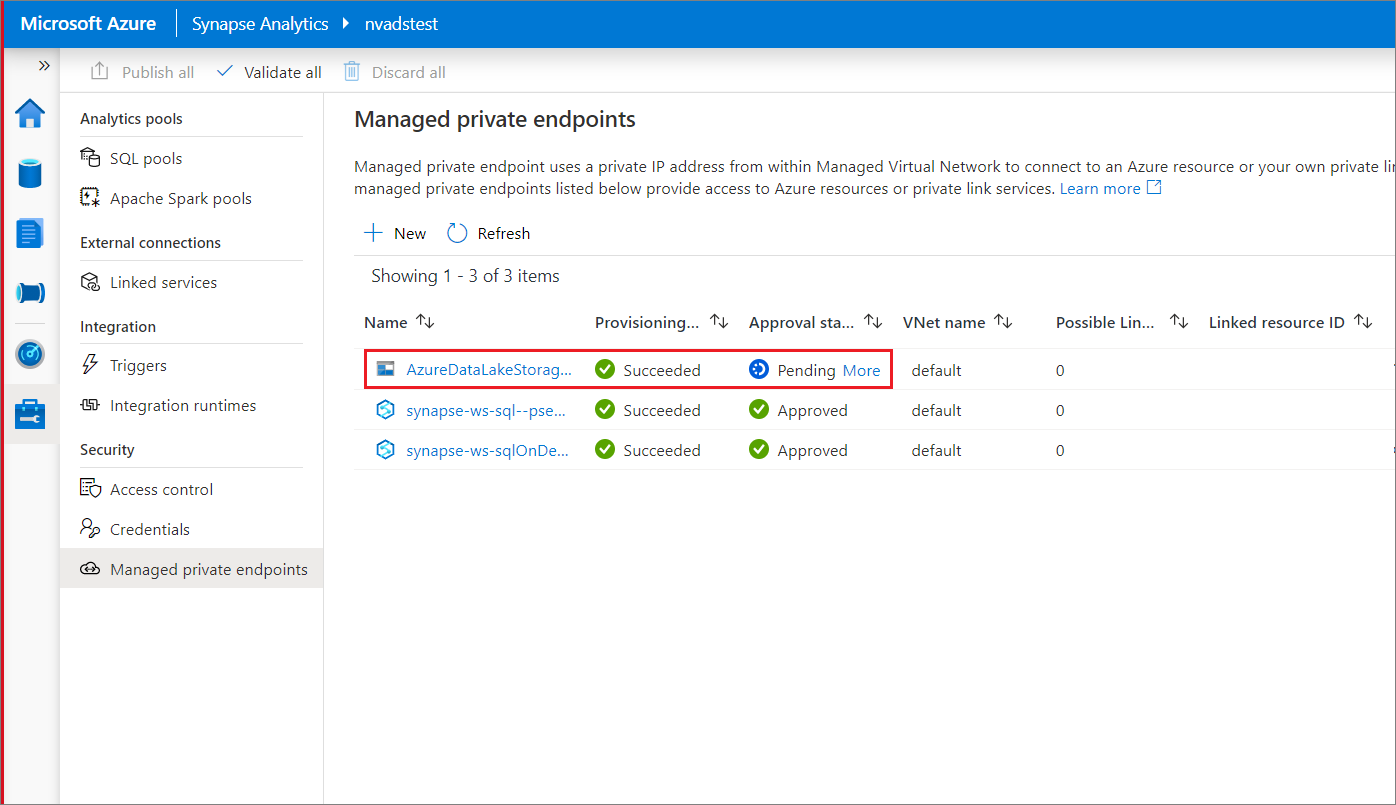Open the Manage hub
This screenshot has height=805, width=1396.
point(30,412)
